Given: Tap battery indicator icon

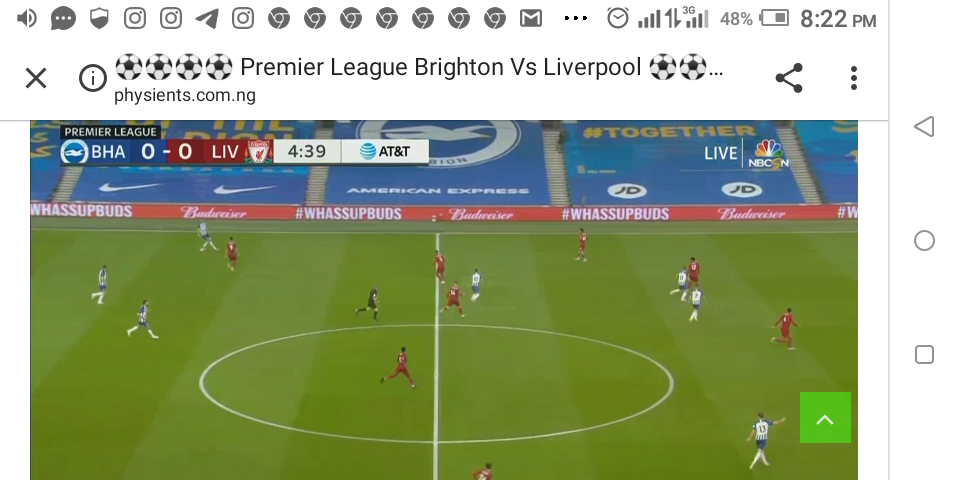Looking at the screenshot, I should 774,18.
